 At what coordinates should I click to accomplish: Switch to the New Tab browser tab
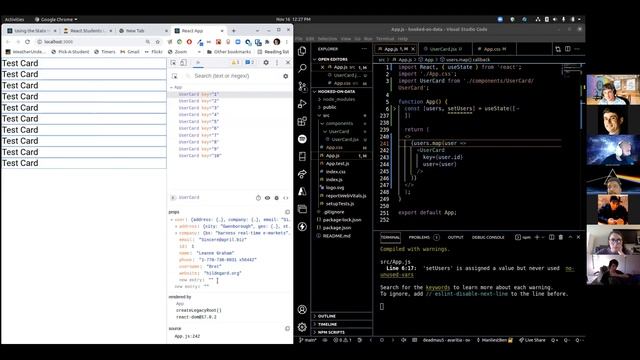(x=143, y=31)
